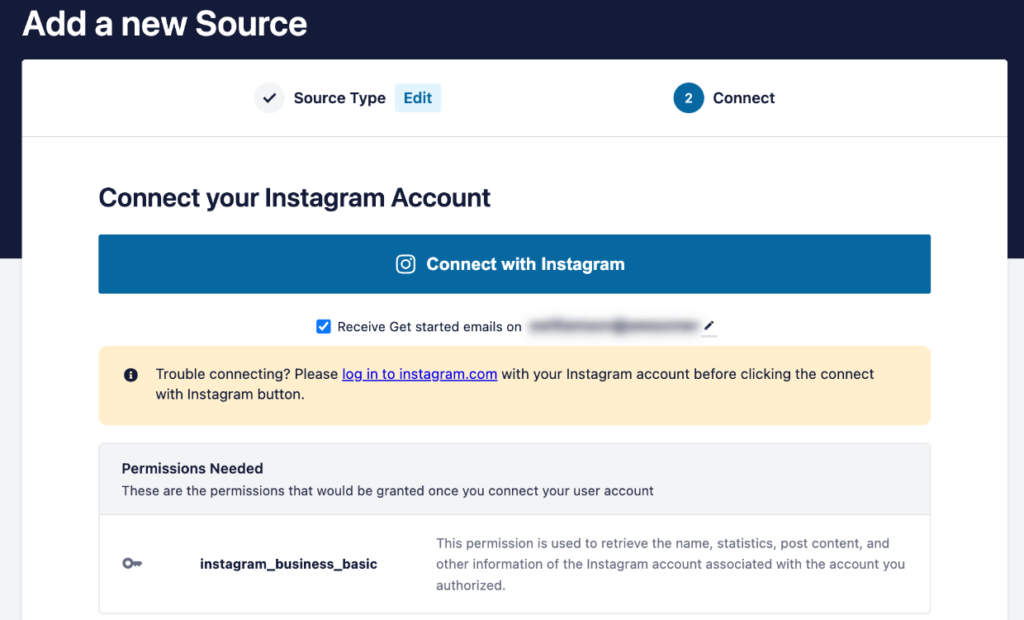The height and width of the screenshot is (620, 1024).
Task: Click the 'Receive Get started emails on' label
Action: click(429, 327)
